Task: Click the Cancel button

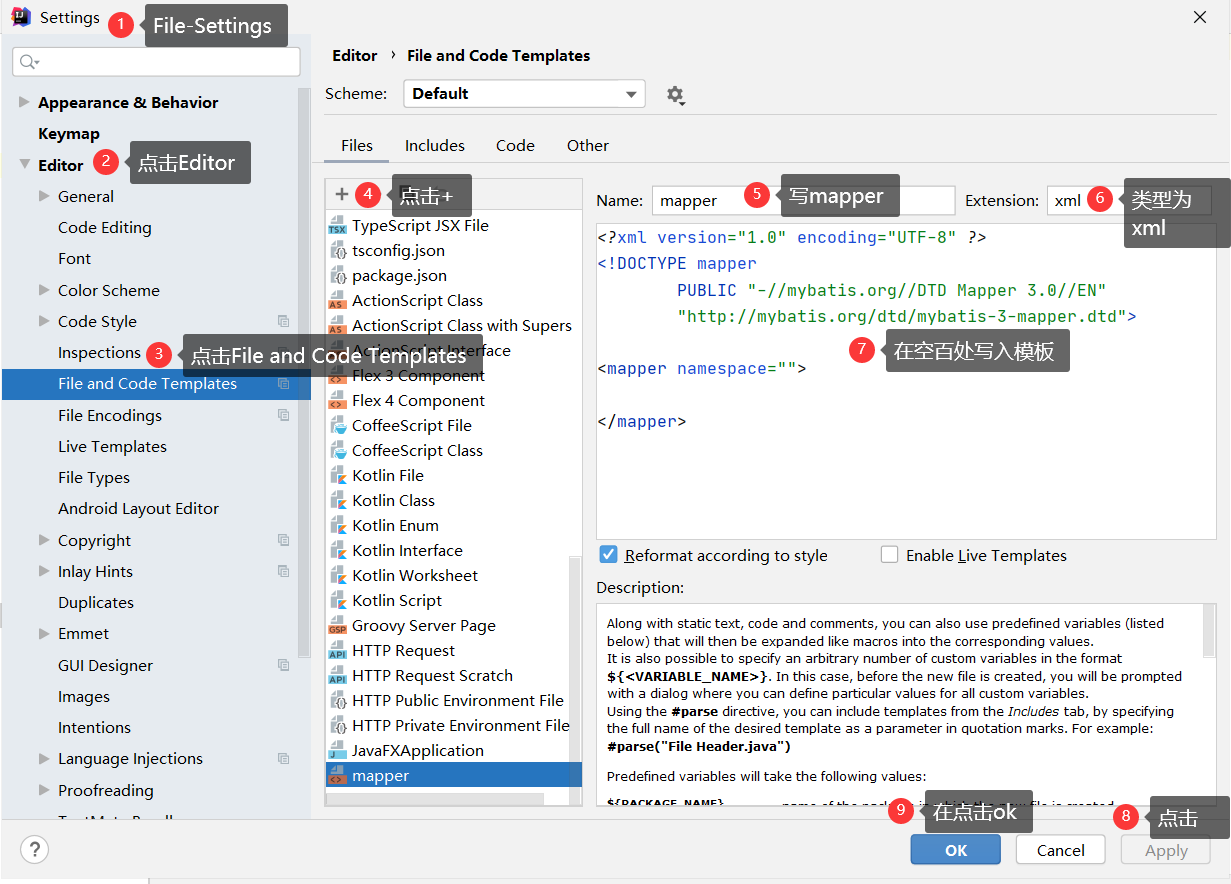Action: 1061,850
